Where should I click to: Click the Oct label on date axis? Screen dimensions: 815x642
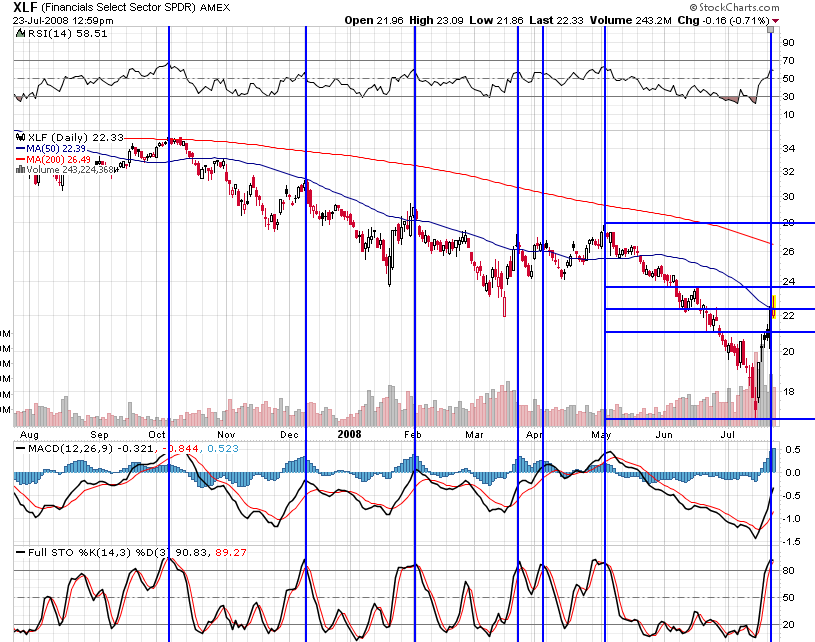(x=157, y=435)
